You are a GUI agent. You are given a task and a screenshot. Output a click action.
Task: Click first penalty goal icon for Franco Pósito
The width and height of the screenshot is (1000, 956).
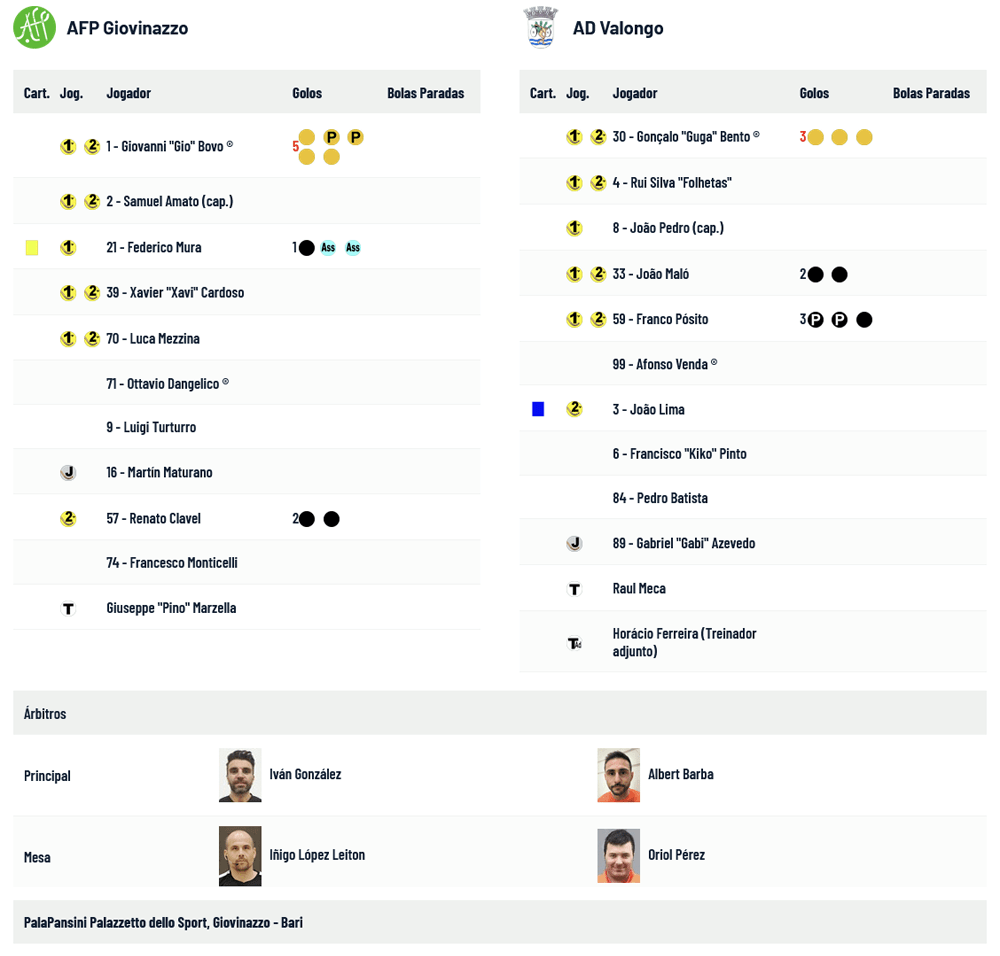(816, 319)
